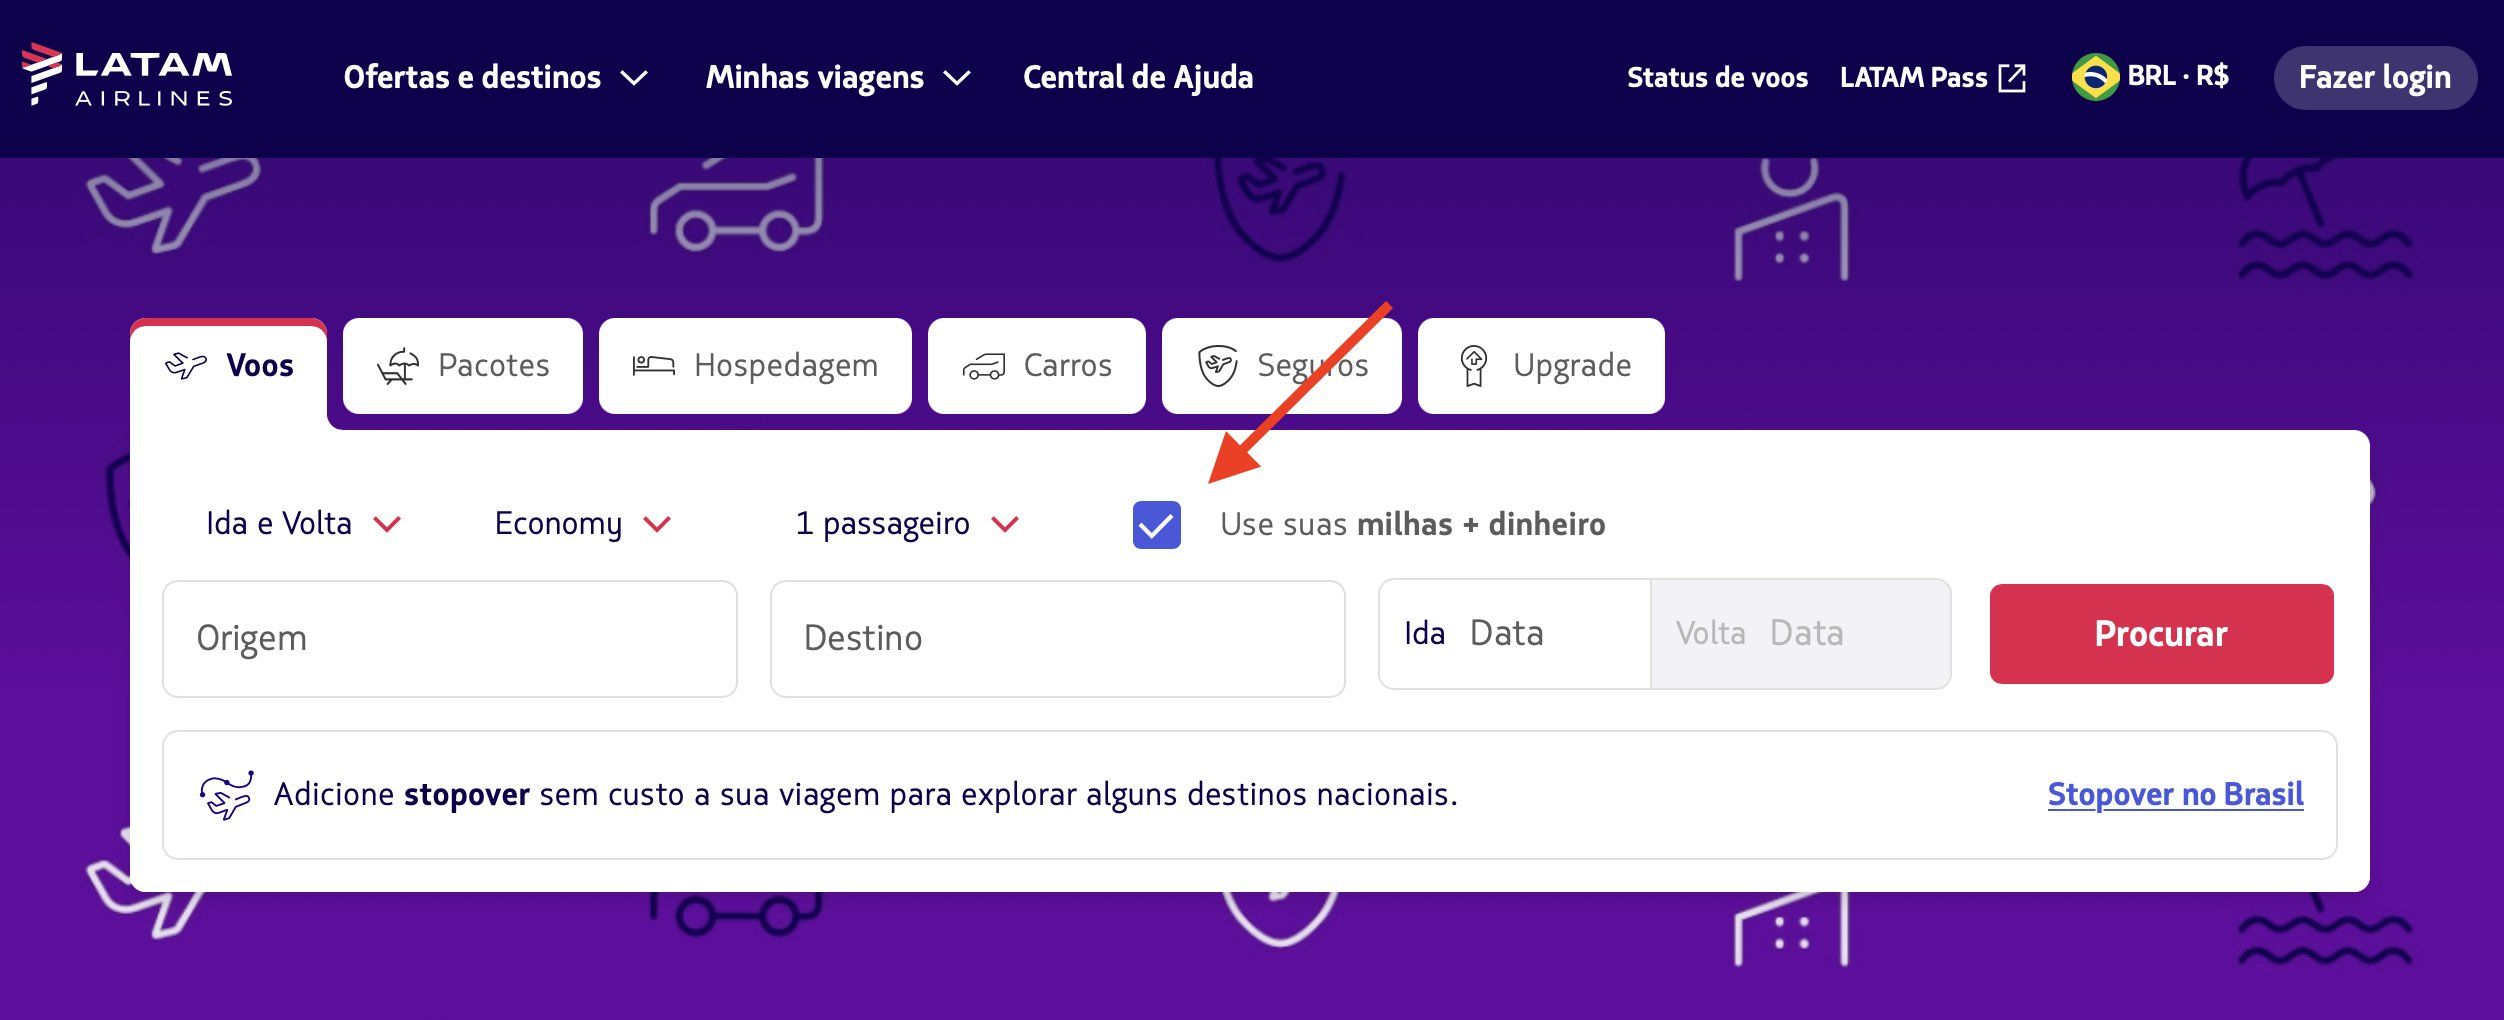Click the red Procurar search button
Screen dimensions: 2504x1020
click(2161, 634)
